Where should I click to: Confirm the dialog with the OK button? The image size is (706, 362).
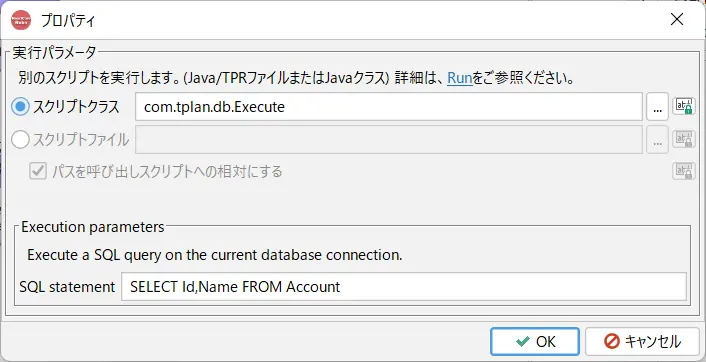pos(535,342)
